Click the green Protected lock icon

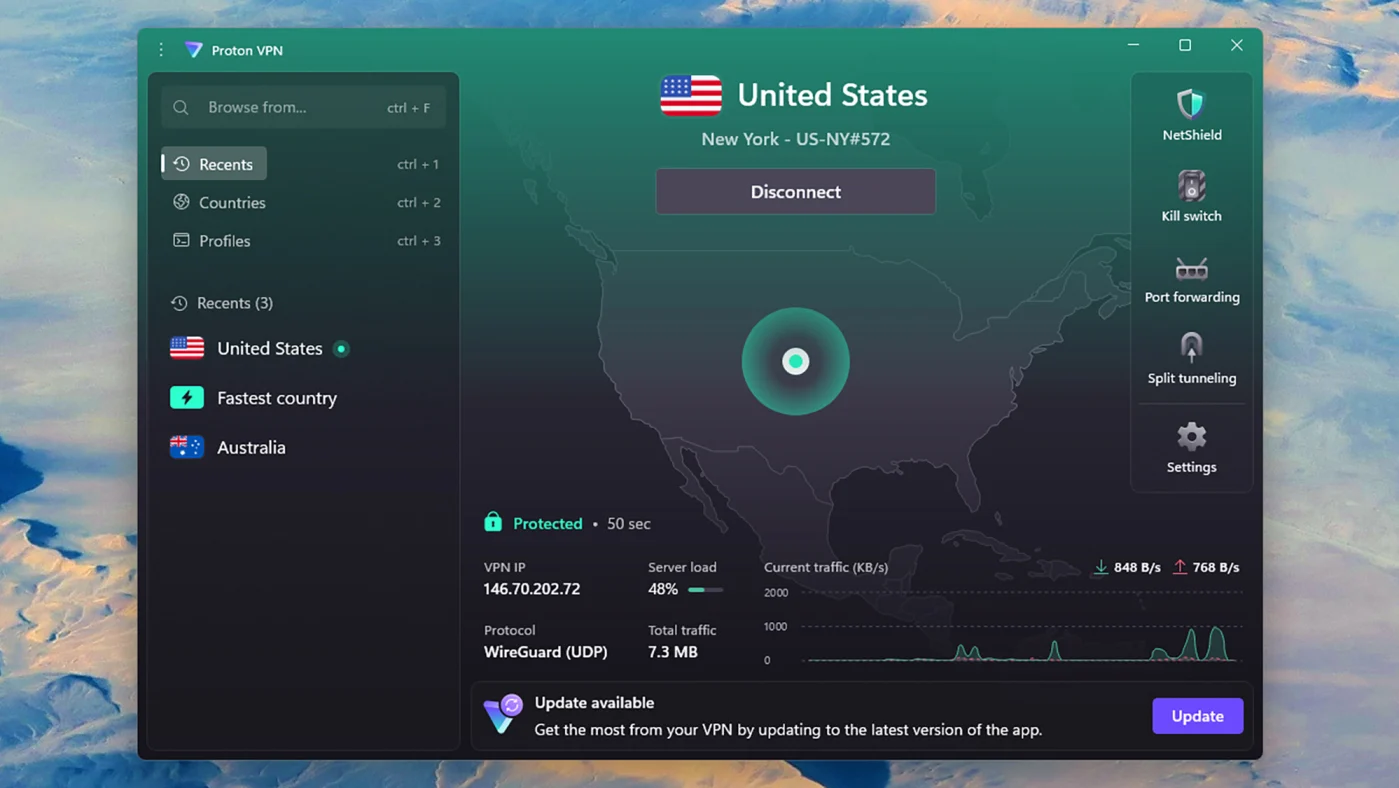pyautogui.click(x=493, y=522)
